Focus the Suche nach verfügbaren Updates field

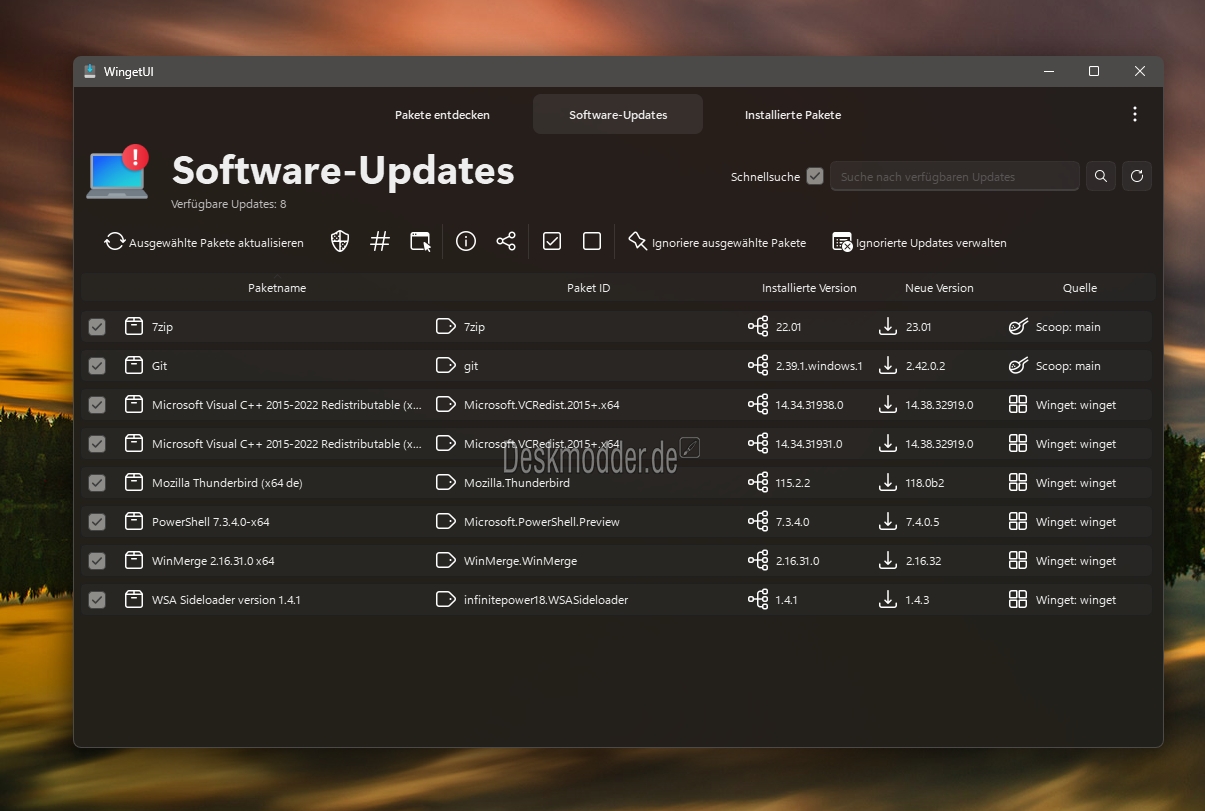tap(955, 176)
